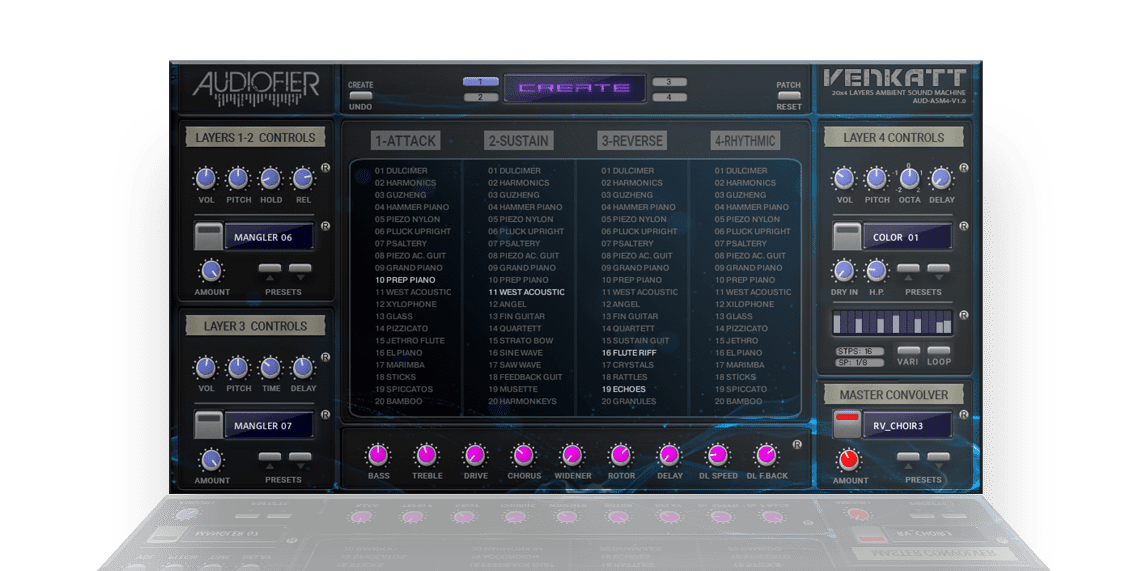Click the DL F.BACK knob
Image resolution: width=1127 pixels, height=571 pixels.
click(767, 455)
